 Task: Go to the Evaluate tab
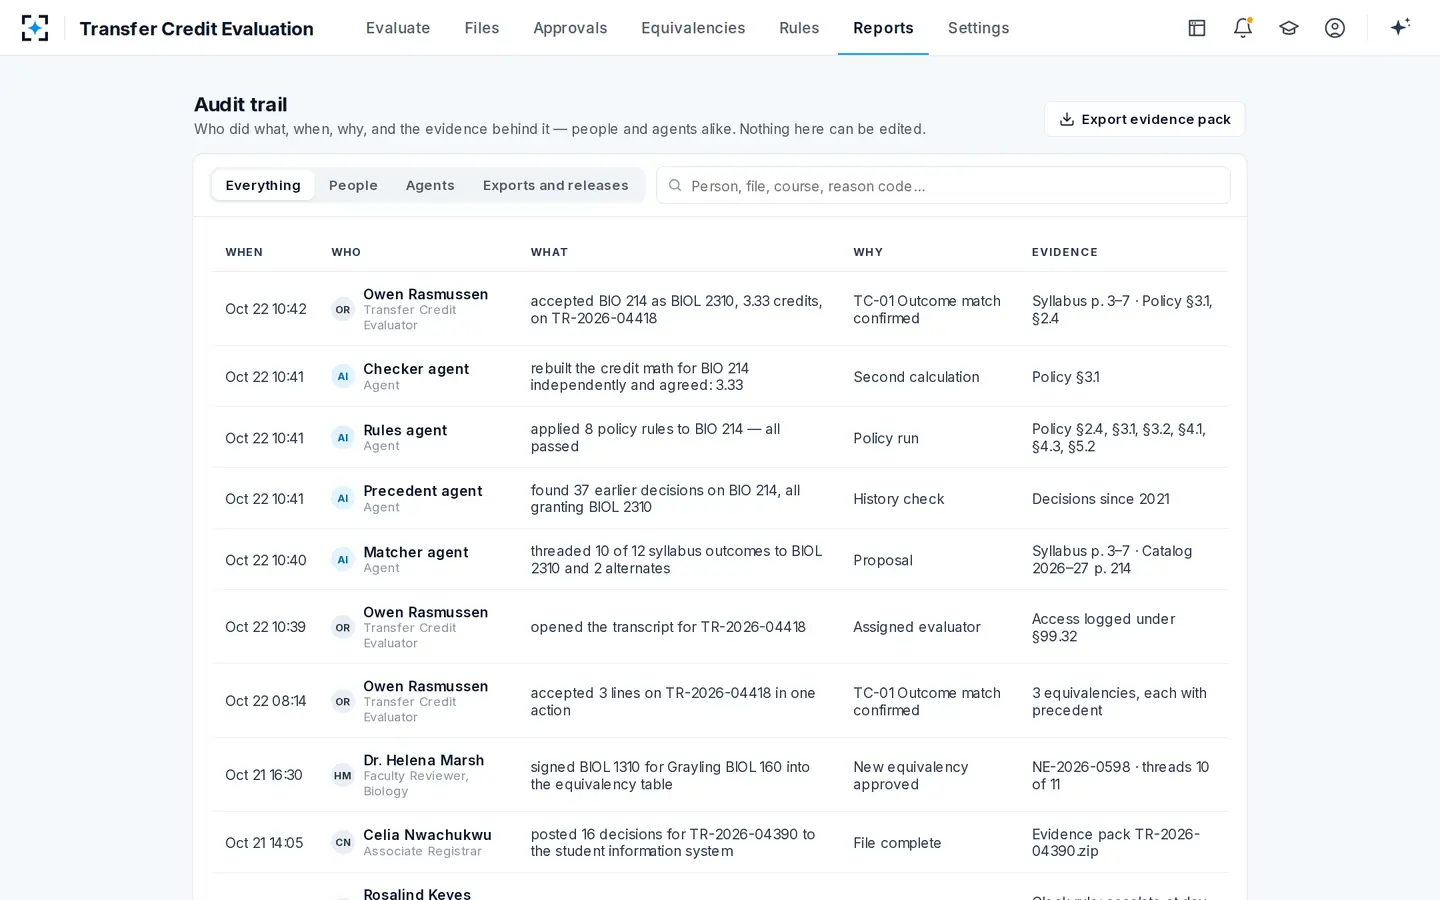[398, 28]
